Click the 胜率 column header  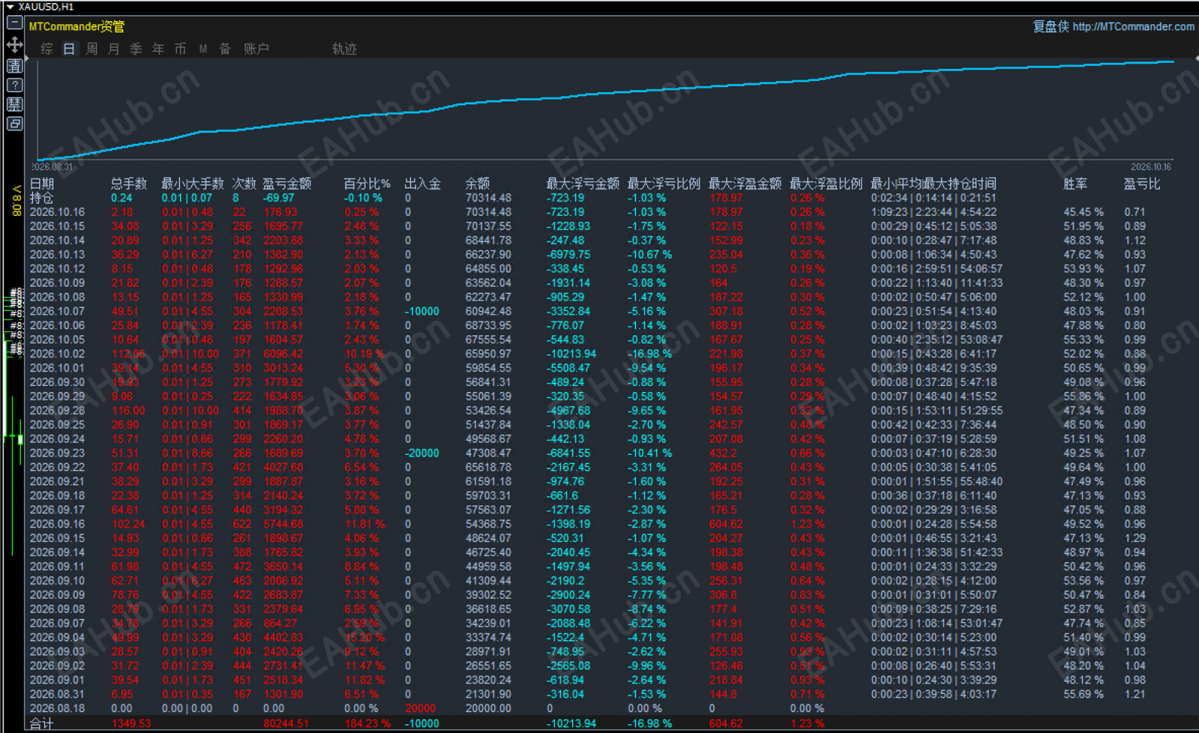point(1075,183)
